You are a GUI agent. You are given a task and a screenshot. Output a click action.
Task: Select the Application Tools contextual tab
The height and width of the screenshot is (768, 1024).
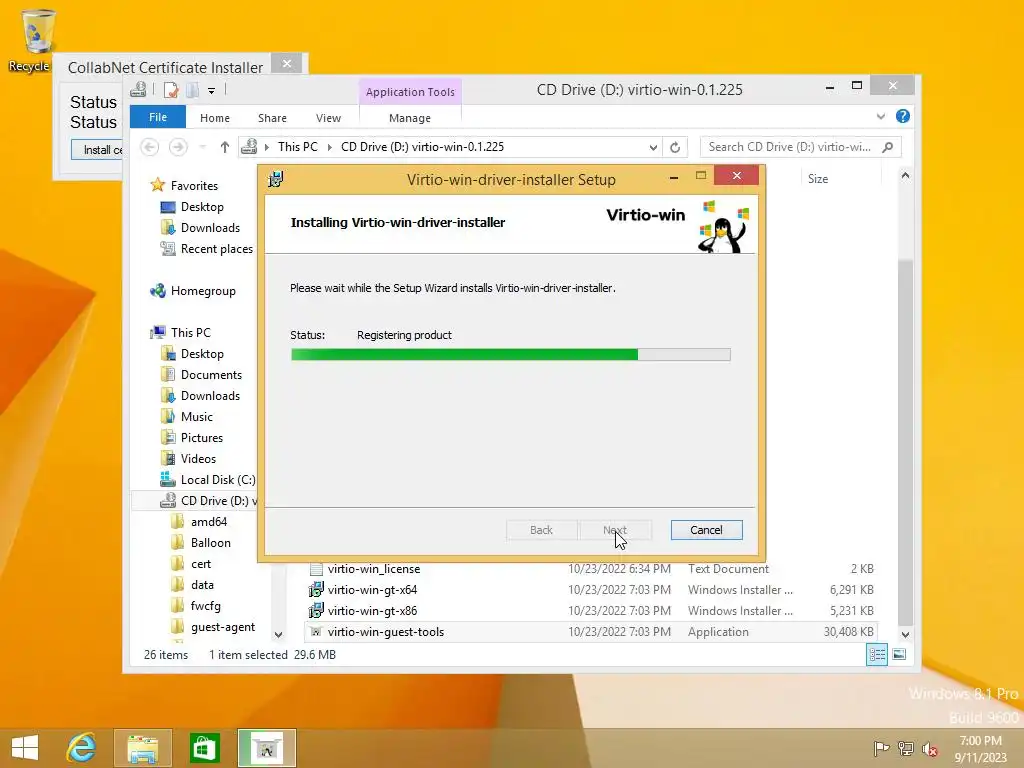point(410,92)
